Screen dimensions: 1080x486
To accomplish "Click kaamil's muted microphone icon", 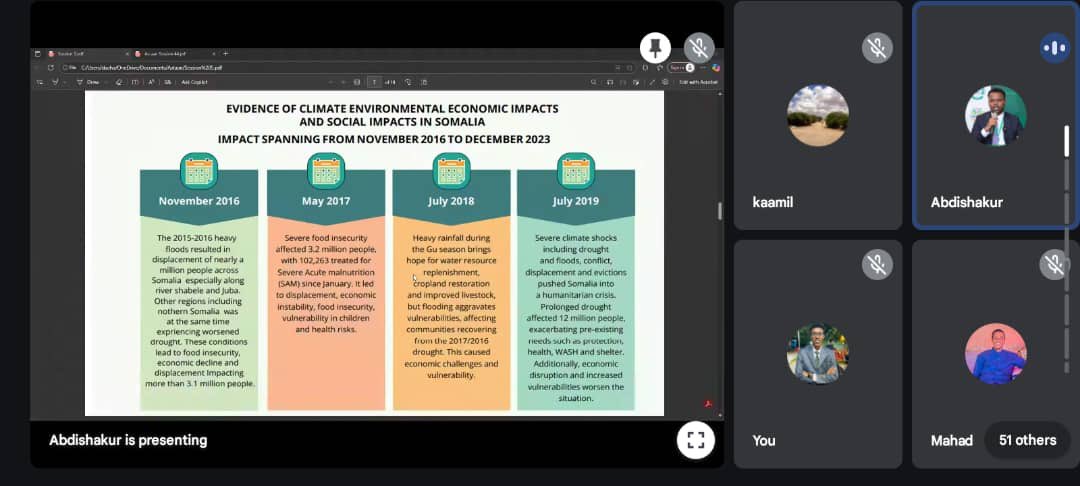I will click(877, 47).
